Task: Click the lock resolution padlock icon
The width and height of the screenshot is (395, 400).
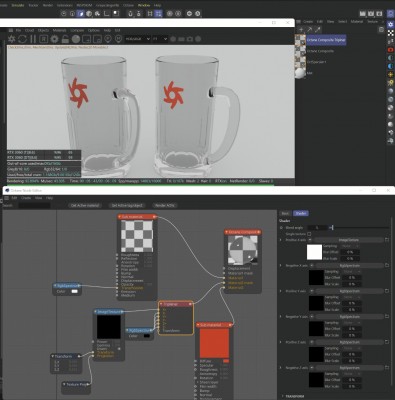Action: [65, 39]
